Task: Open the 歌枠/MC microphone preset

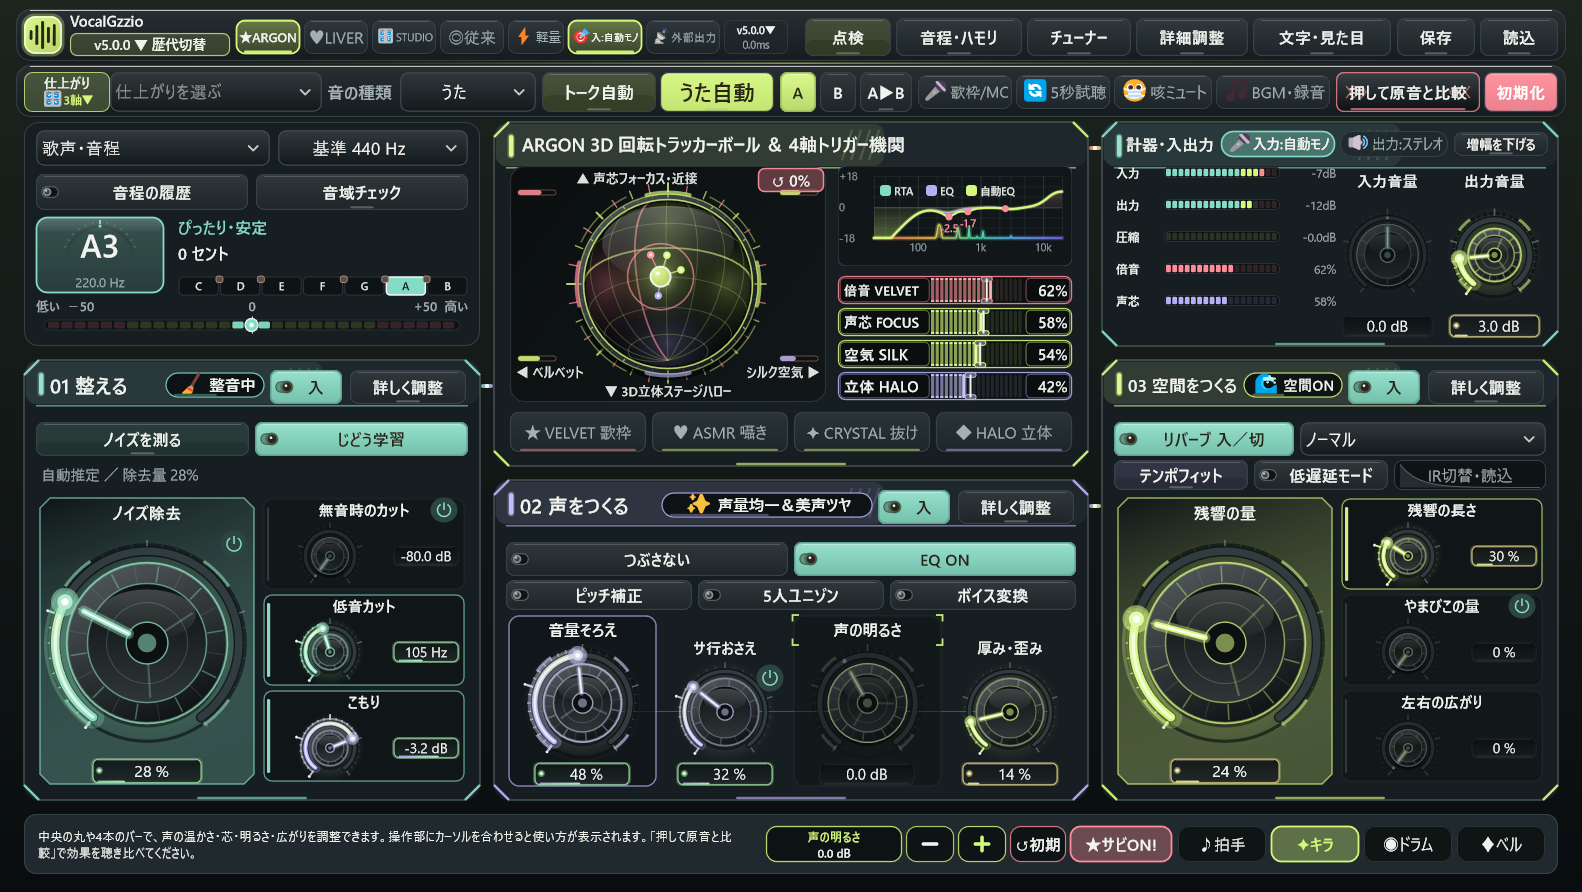Action: click(966, 92)
